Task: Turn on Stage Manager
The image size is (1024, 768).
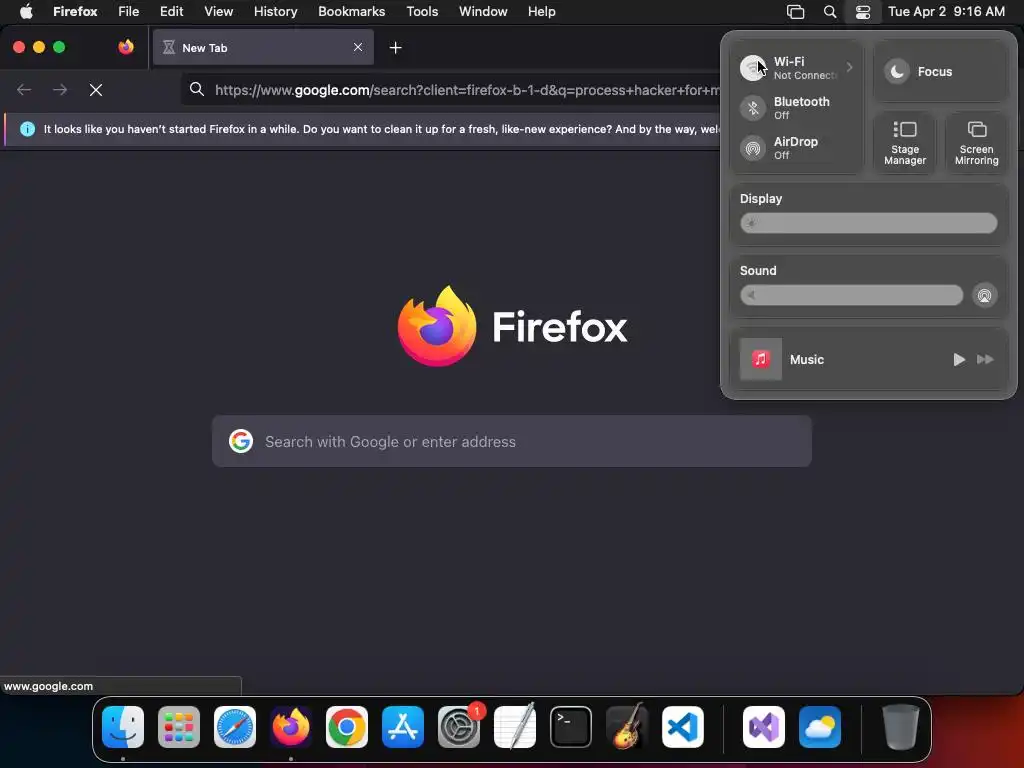Action: pyautogui.click(x=904, y=142)
